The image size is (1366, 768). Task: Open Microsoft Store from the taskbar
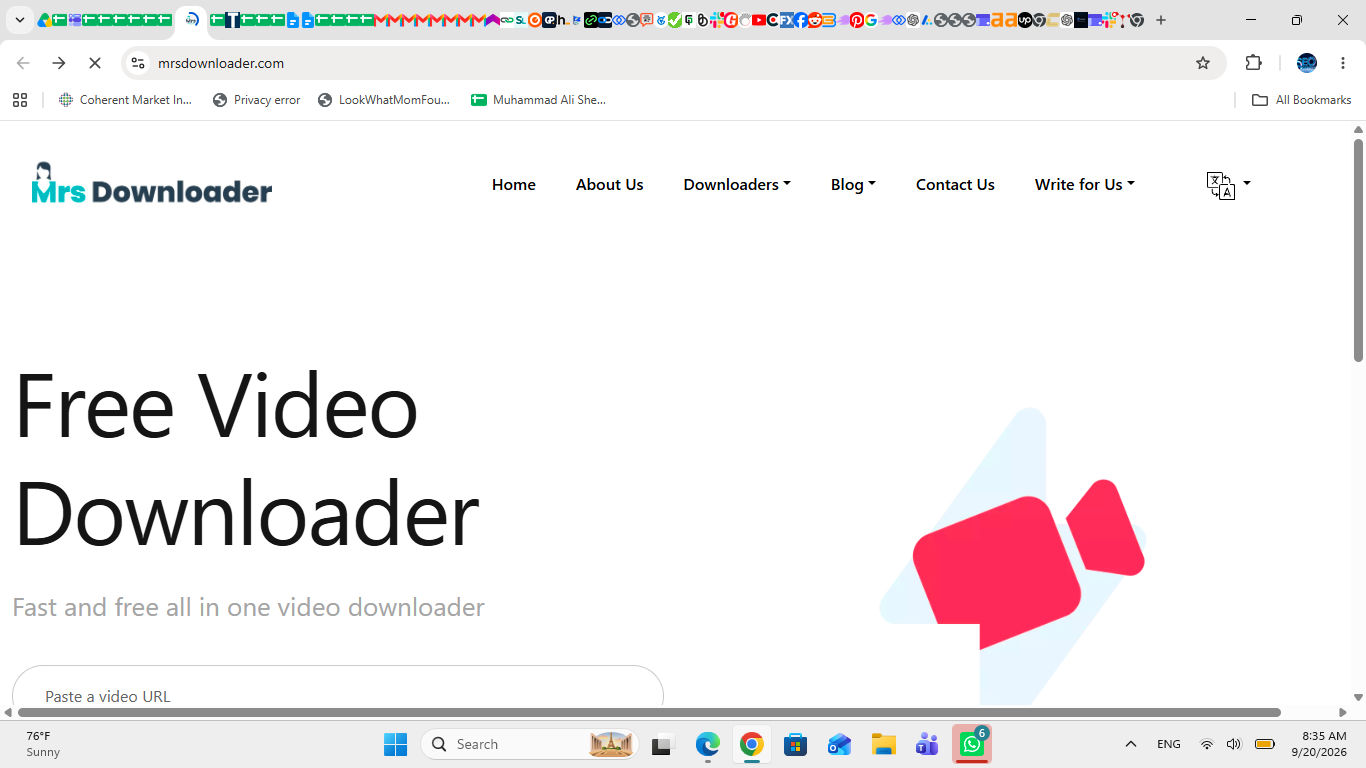pyautogui.click(x=795, y=744)
